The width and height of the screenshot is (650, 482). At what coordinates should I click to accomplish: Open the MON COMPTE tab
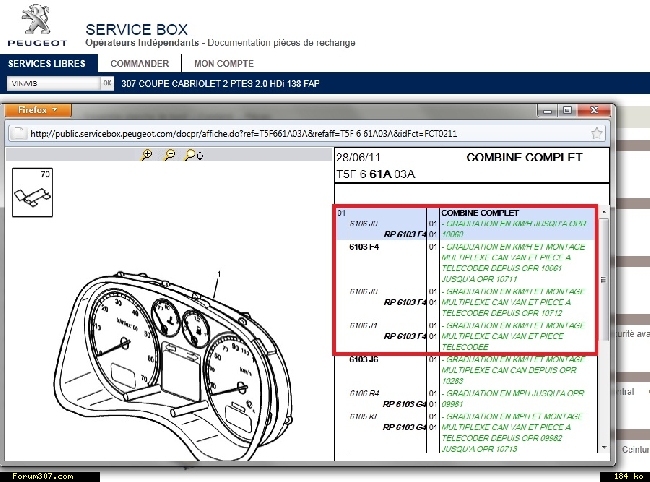pyautogui.click(x=224, y=63)
